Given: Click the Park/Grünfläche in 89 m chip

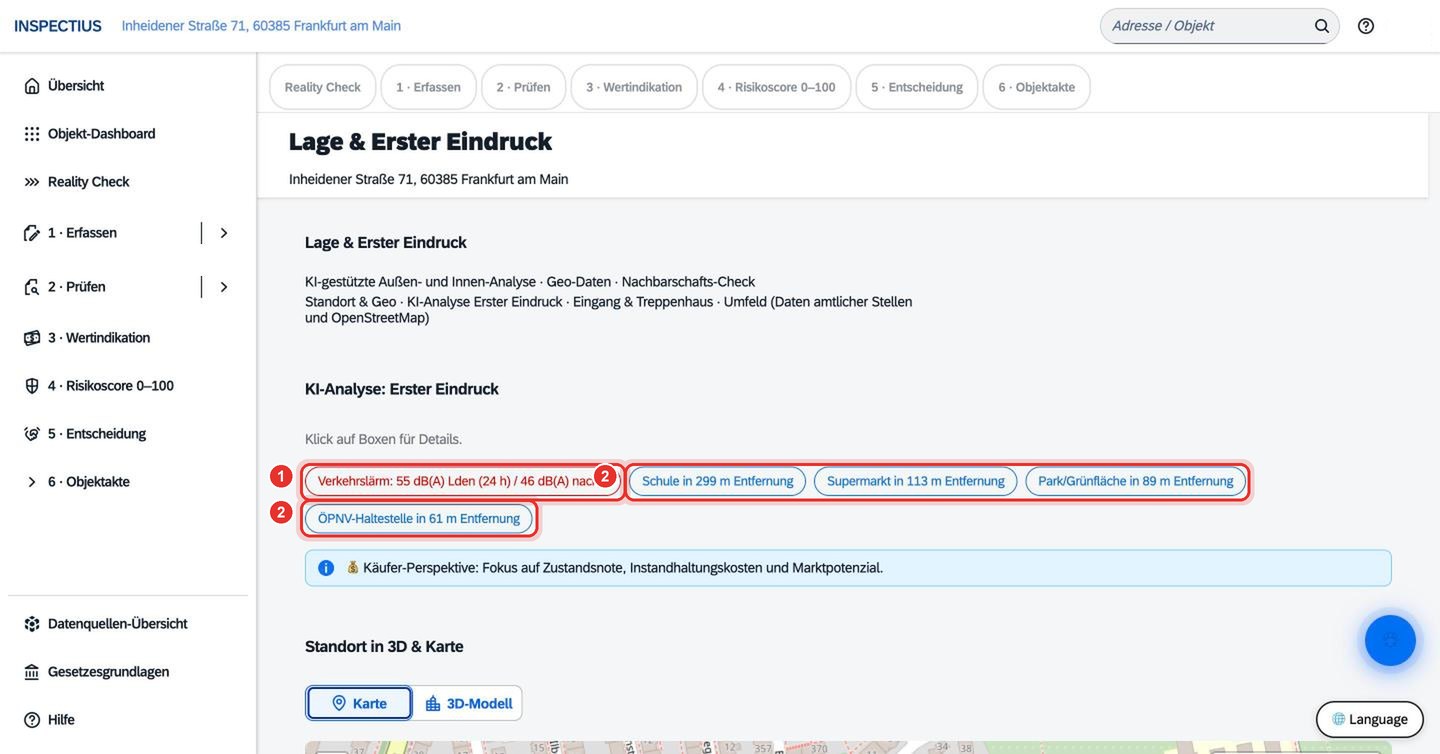Looking at the screenshot, I should point(1136,481).
